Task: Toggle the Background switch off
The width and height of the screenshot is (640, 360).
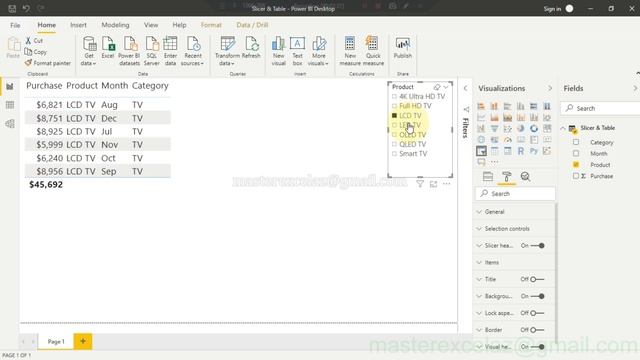Action: 537,296
